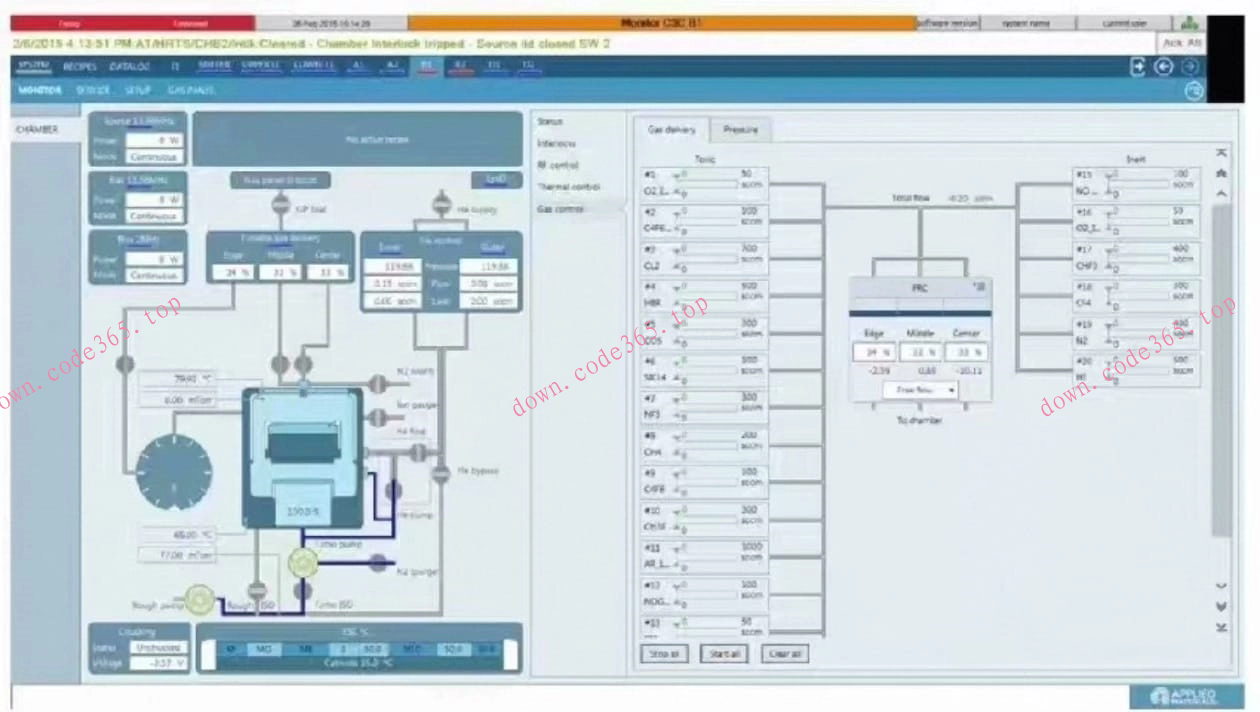Click the logout door icon in header
Viewport: 1260px width, 712px height.
[x=1138, y=67]
